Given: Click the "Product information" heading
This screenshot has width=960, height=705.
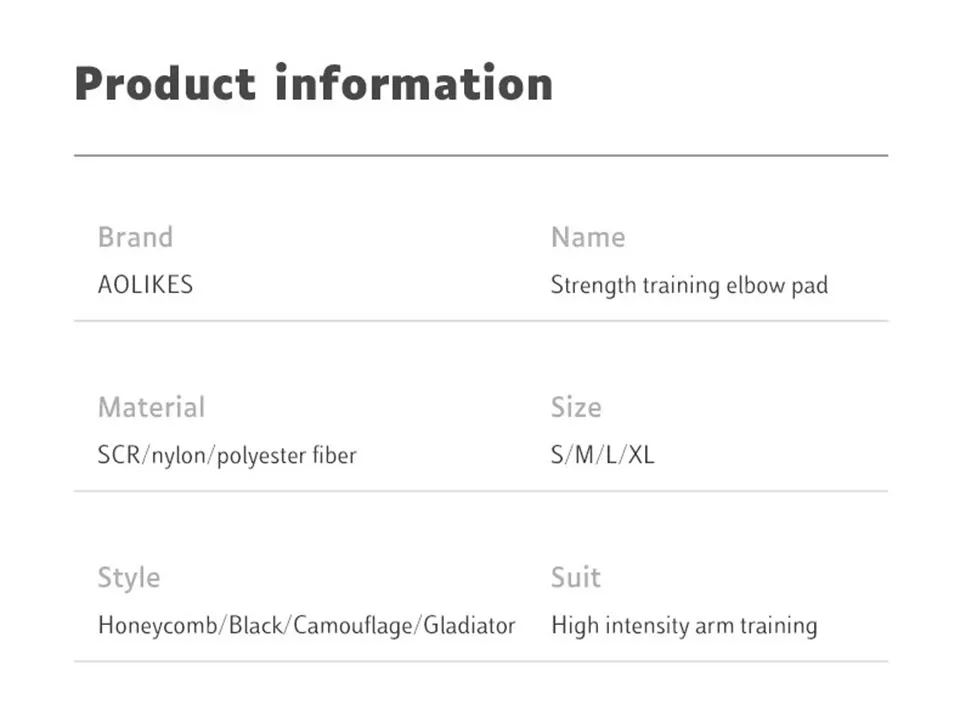Looking at the screenshot, I should point(313,83).
